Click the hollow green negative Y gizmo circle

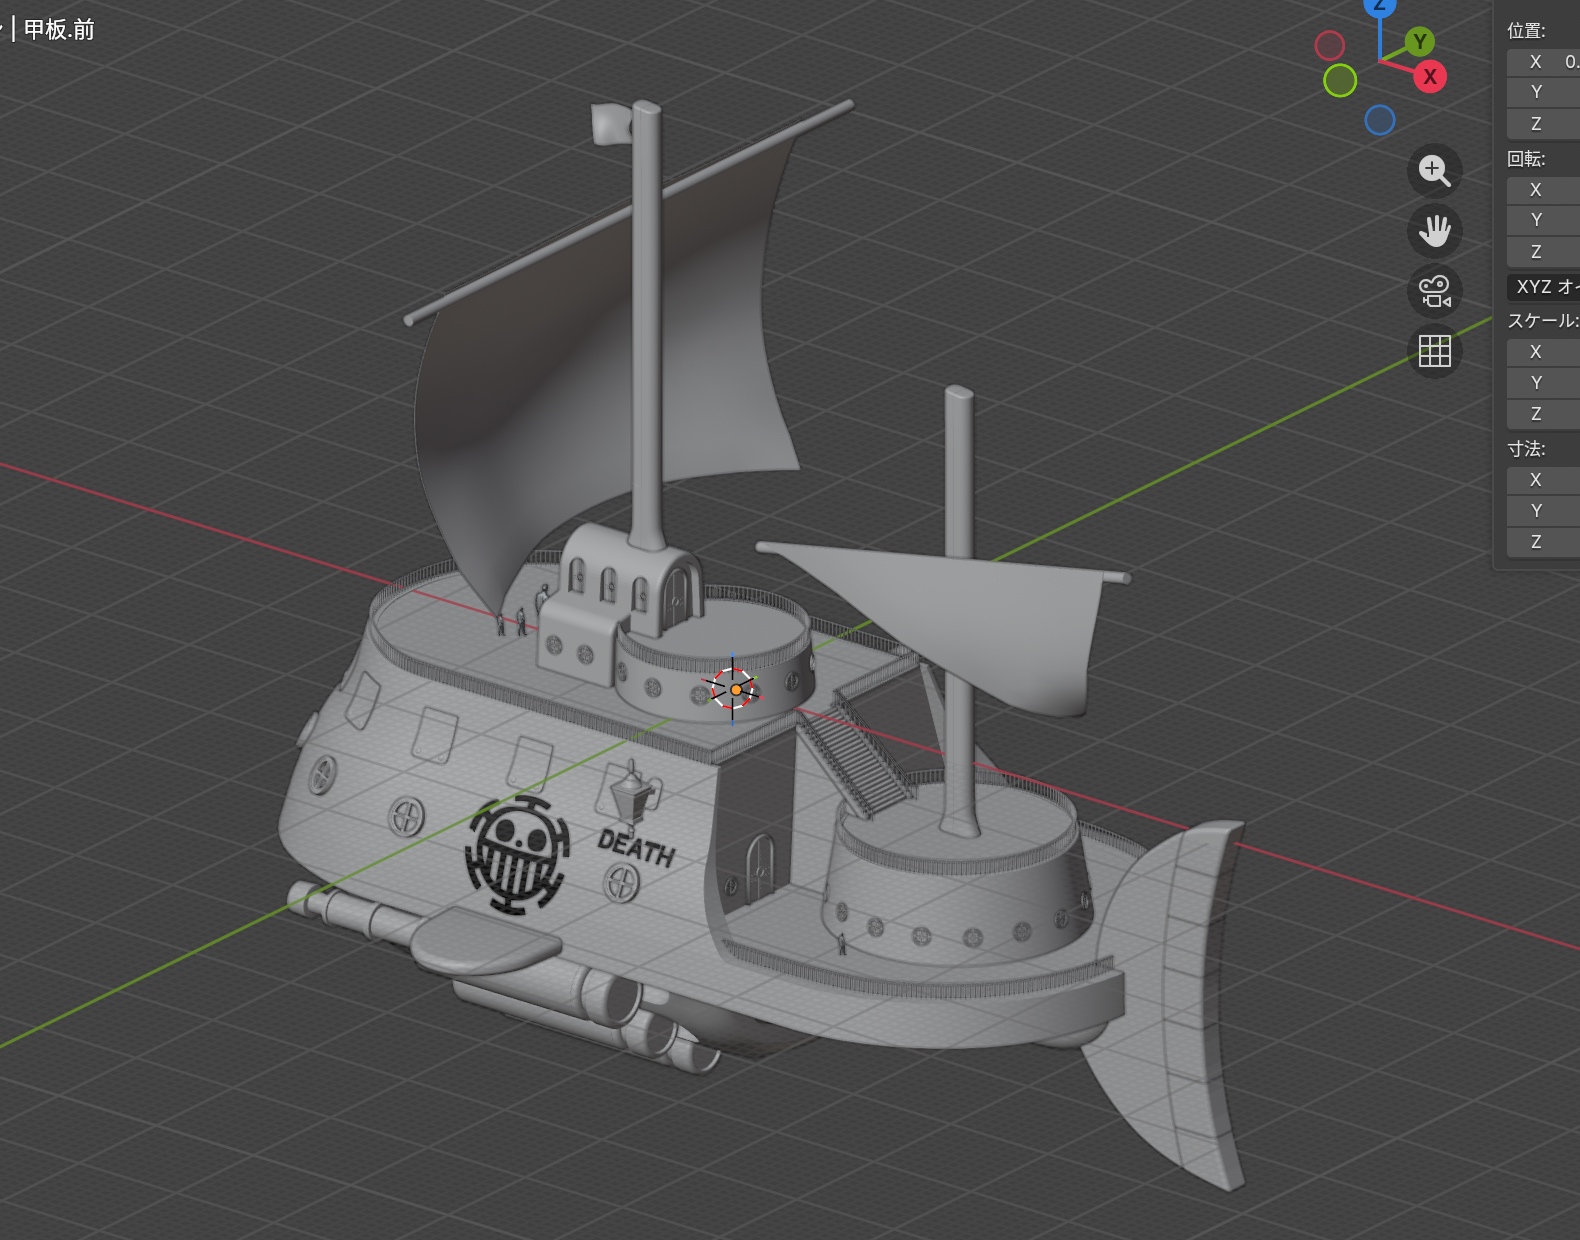(1340, 80)
